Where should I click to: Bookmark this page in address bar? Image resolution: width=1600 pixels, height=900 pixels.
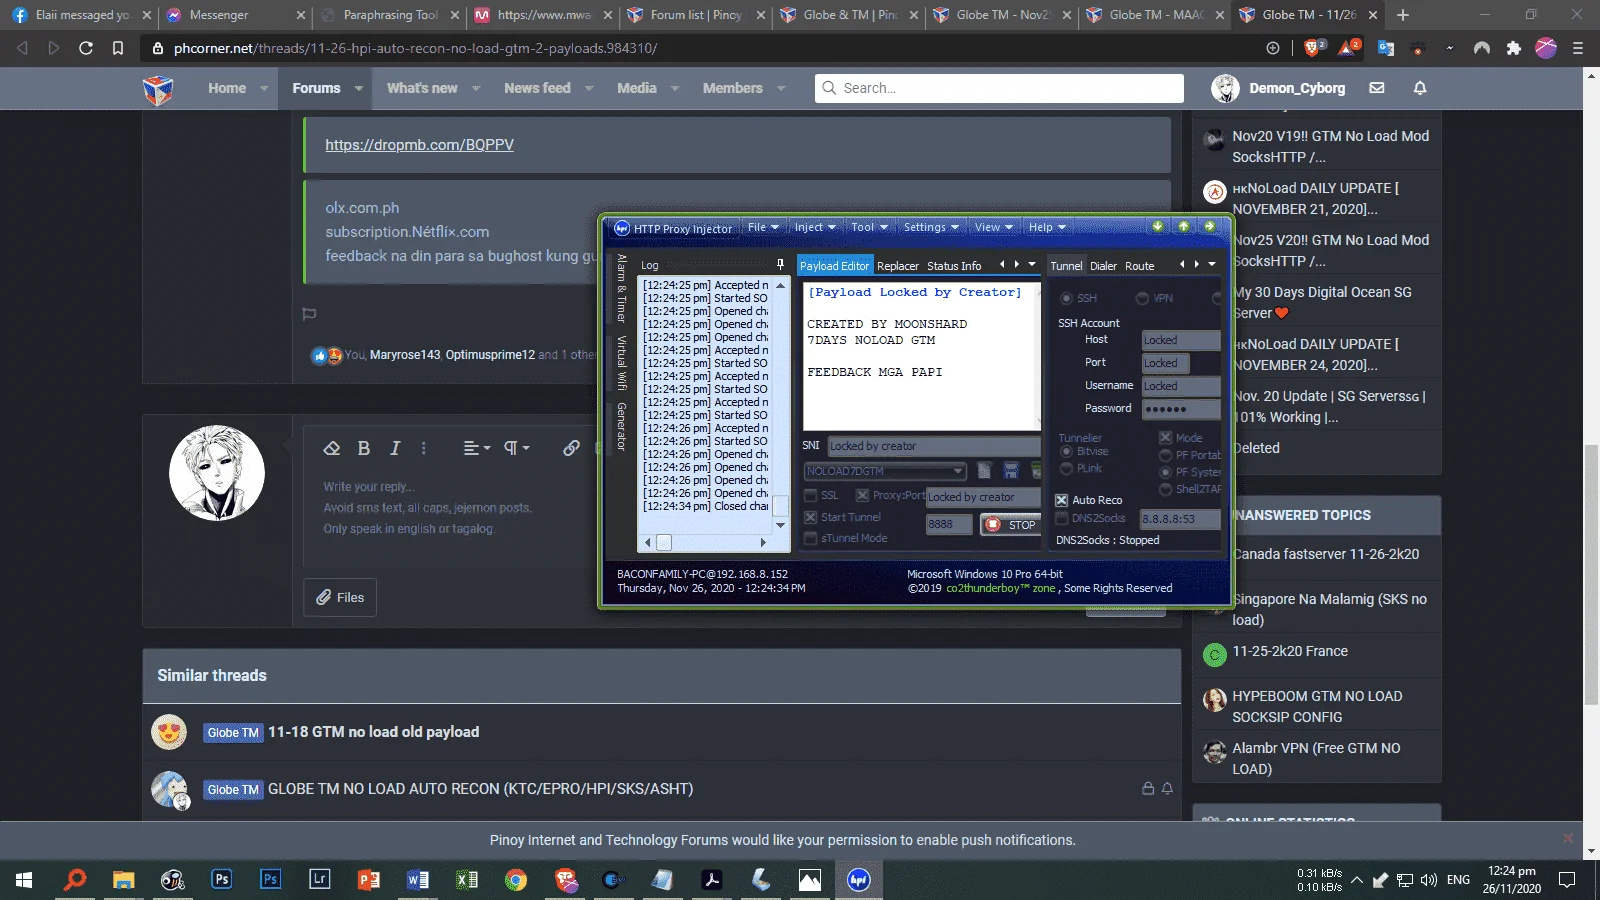point(118,47)
